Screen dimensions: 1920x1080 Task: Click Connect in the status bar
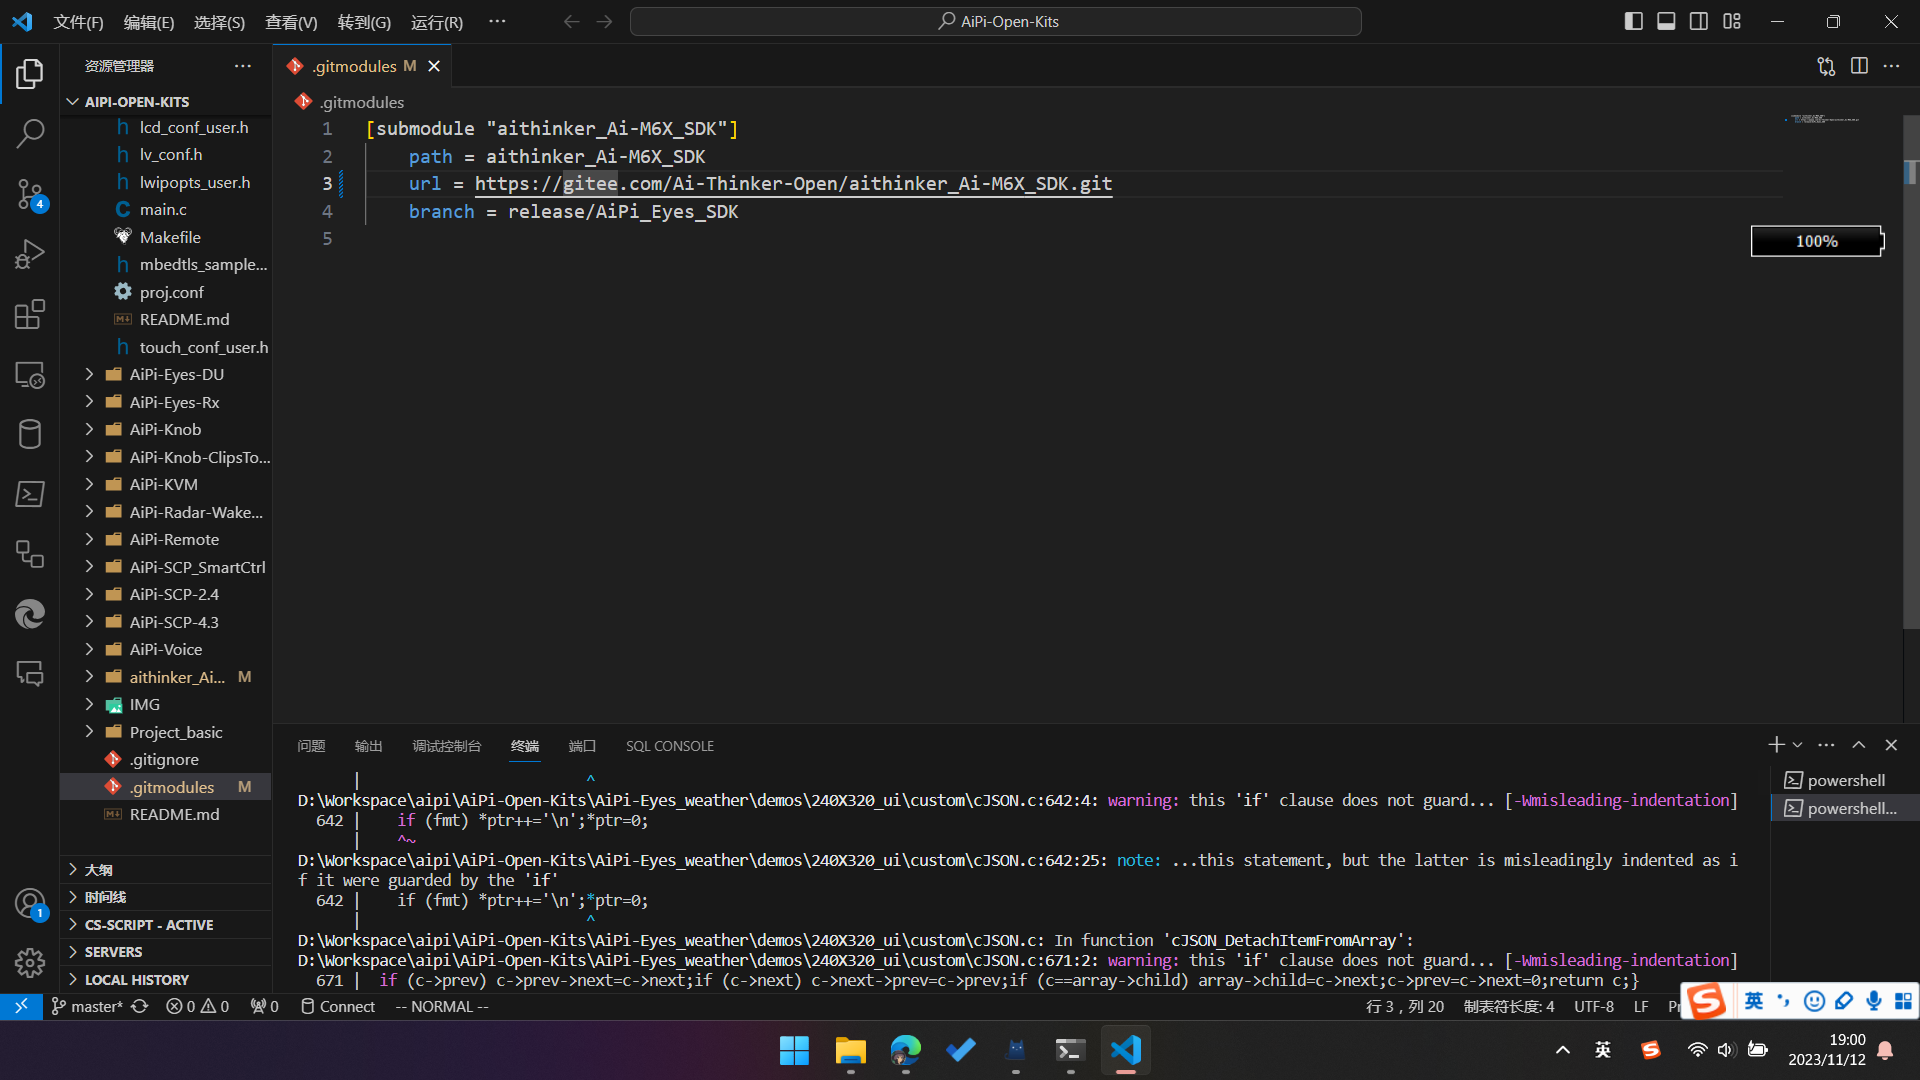pyautogui.click(x=338, y=1006)
